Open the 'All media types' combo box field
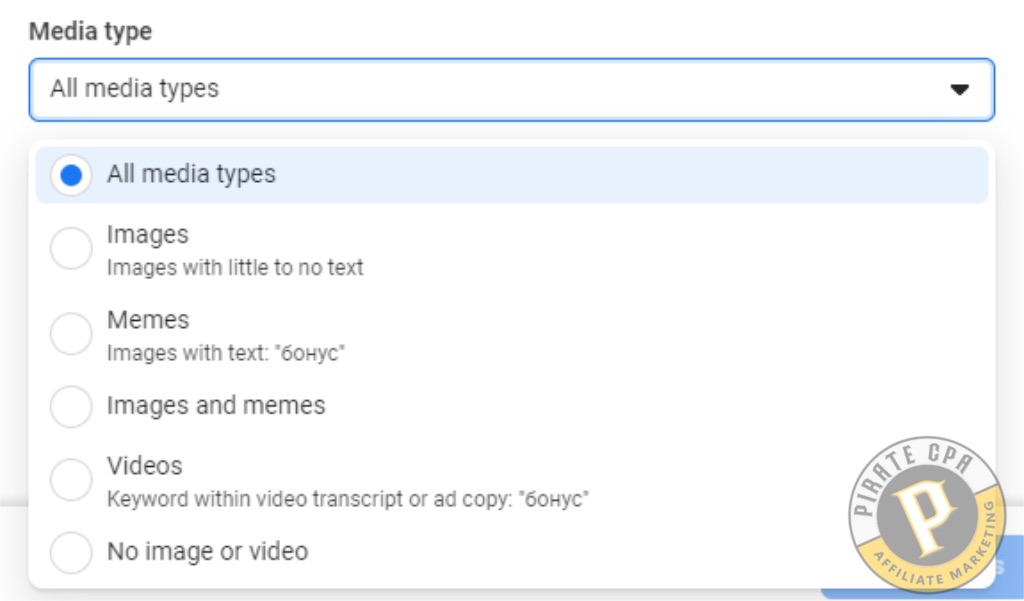Viewport: 1024px width, 601px height. click(x=511, y=89)
